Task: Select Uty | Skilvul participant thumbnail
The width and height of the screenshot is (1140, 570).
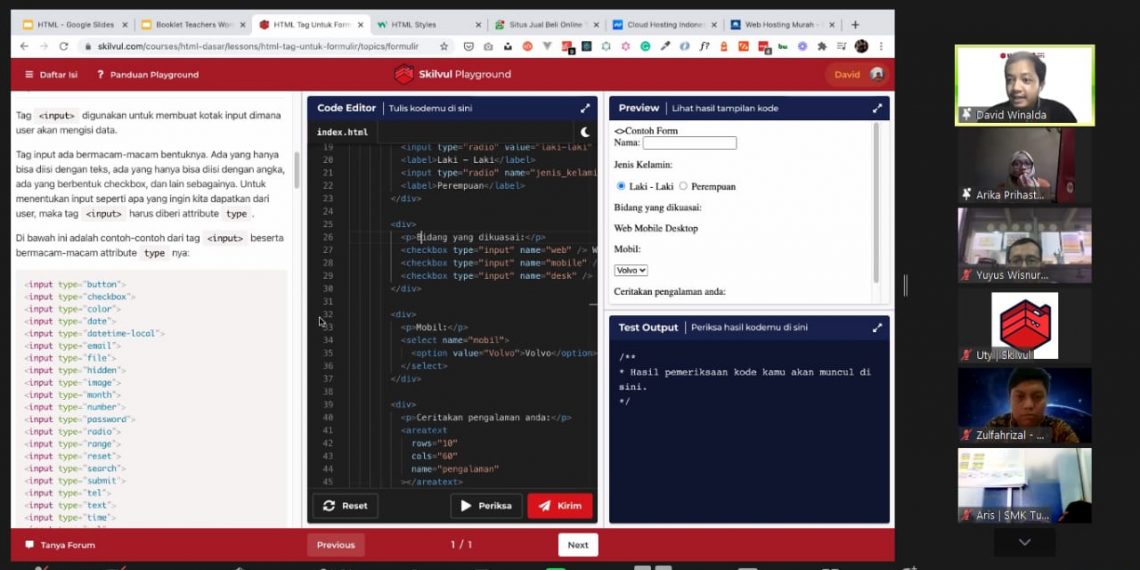Action: coord(1024,326)
